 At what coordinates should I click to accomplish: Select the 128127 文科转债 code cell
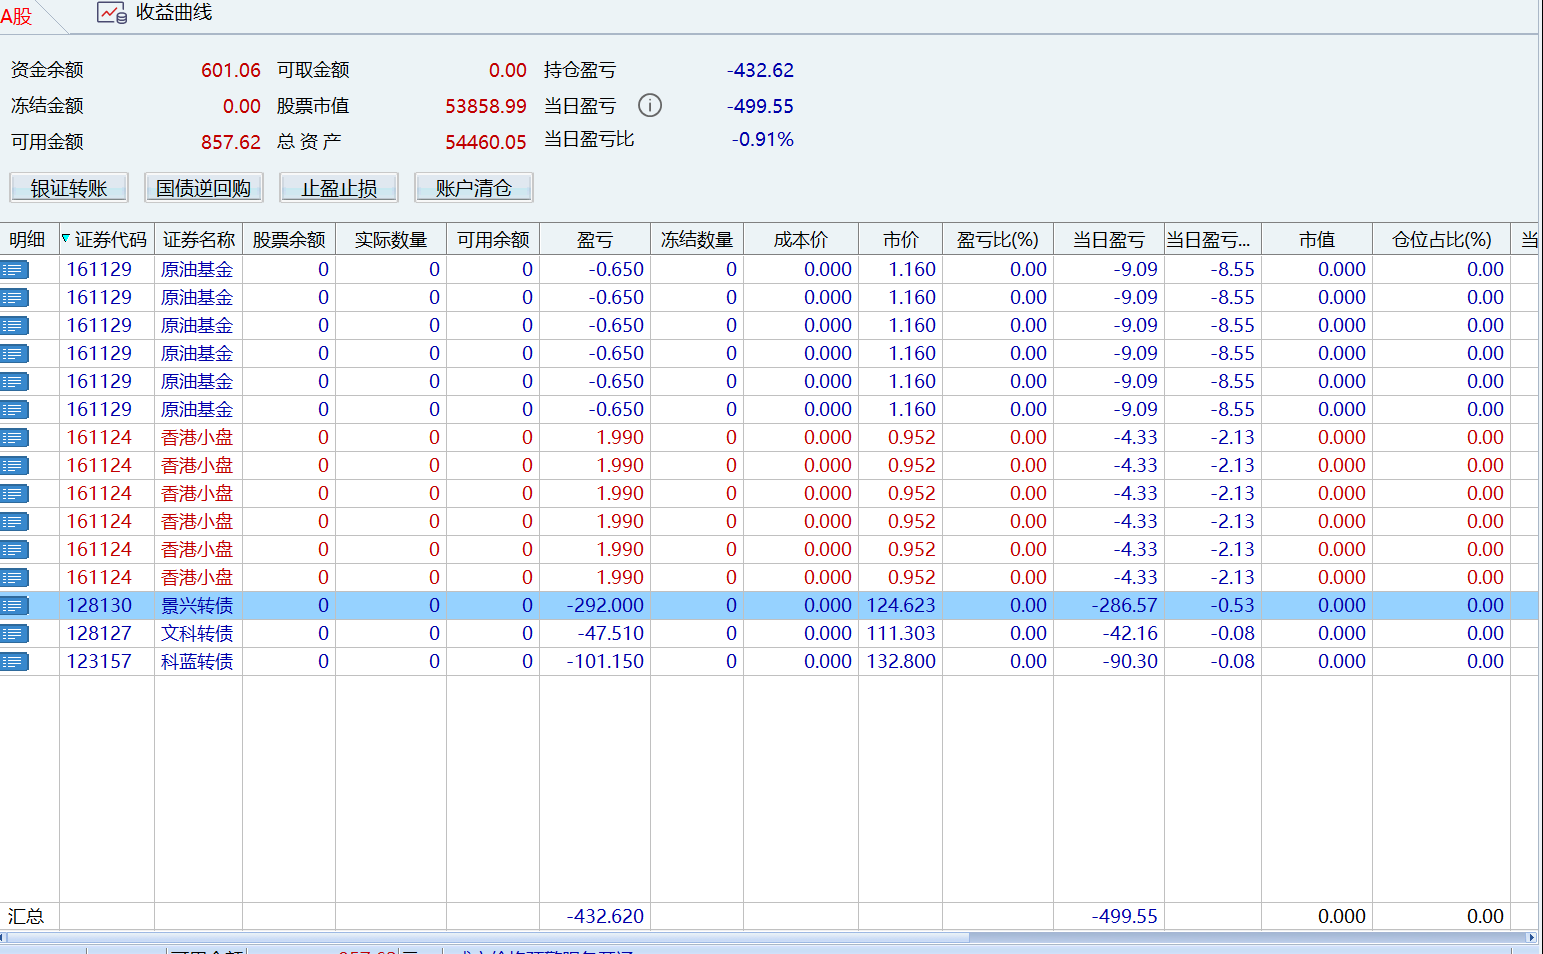[99, 634]
